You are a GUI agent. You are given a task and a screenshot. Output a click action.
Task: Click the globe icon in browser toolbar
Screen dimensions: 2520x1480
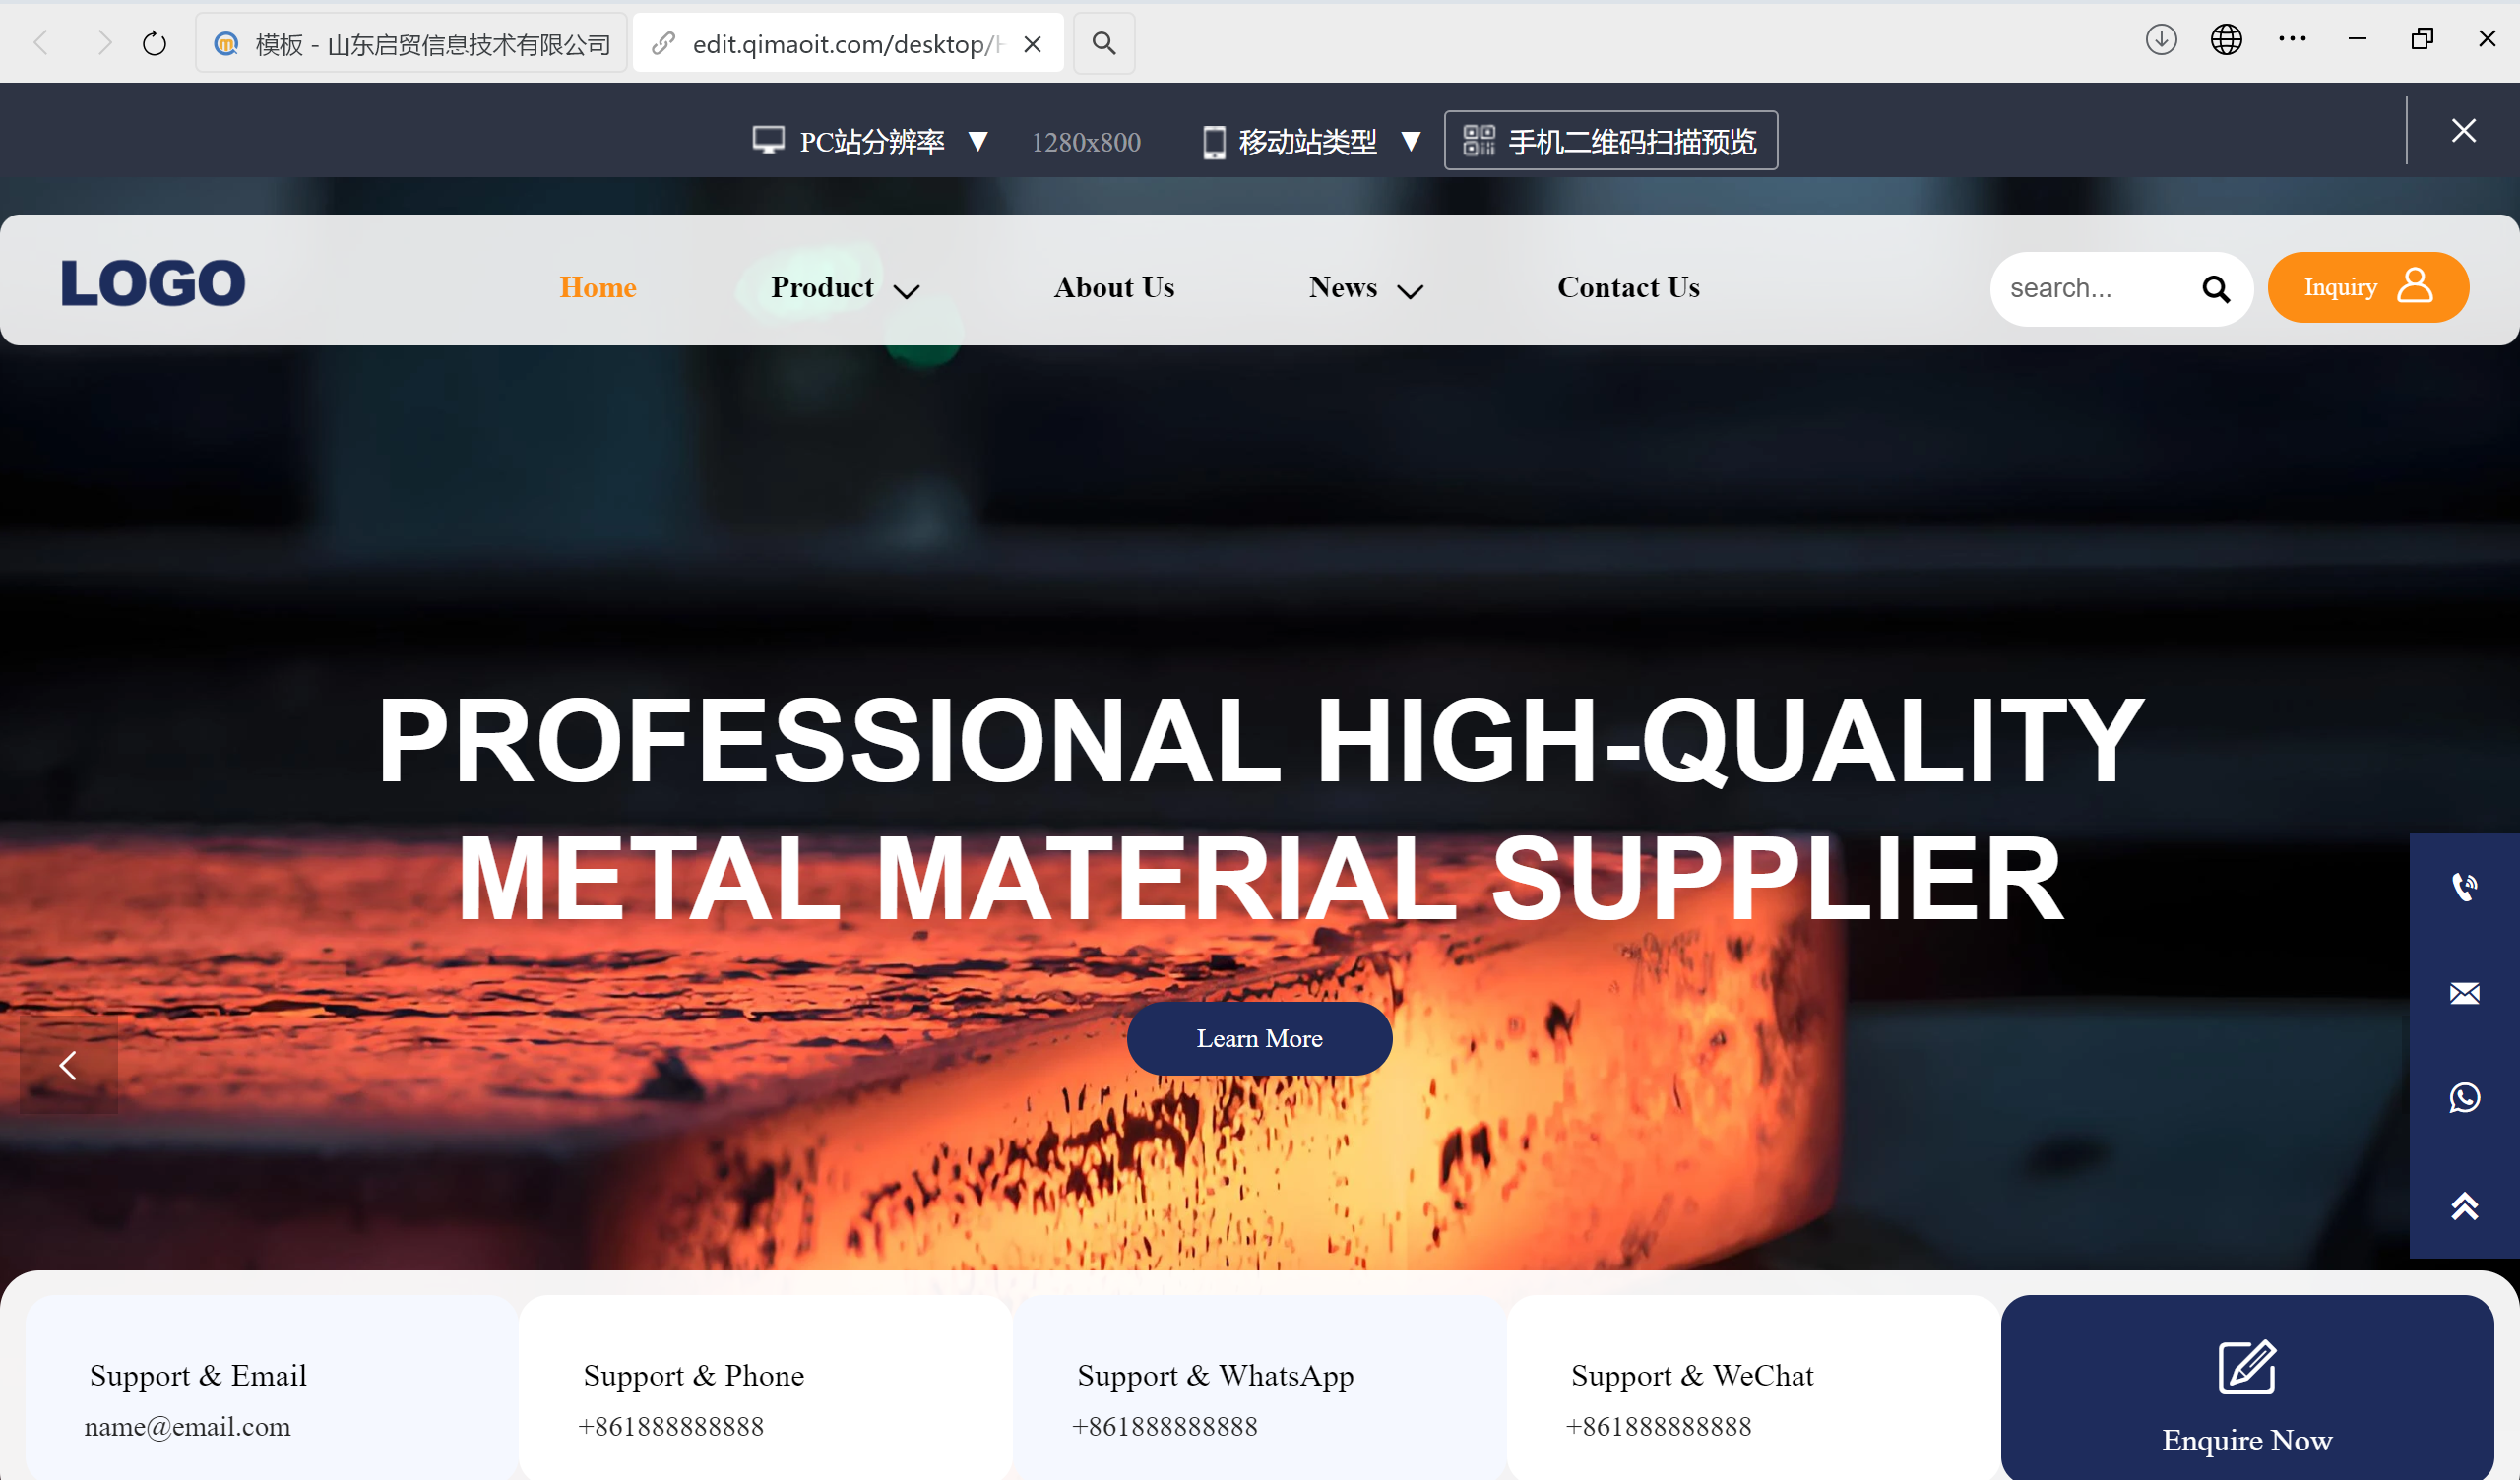tap(2226, 40)
